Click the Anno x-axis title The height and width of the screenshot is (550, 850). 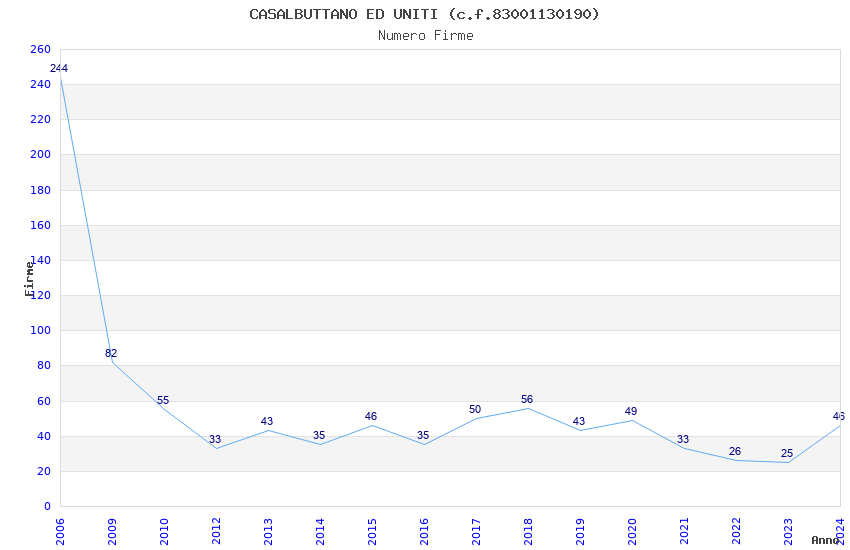[x=825, y=540]
